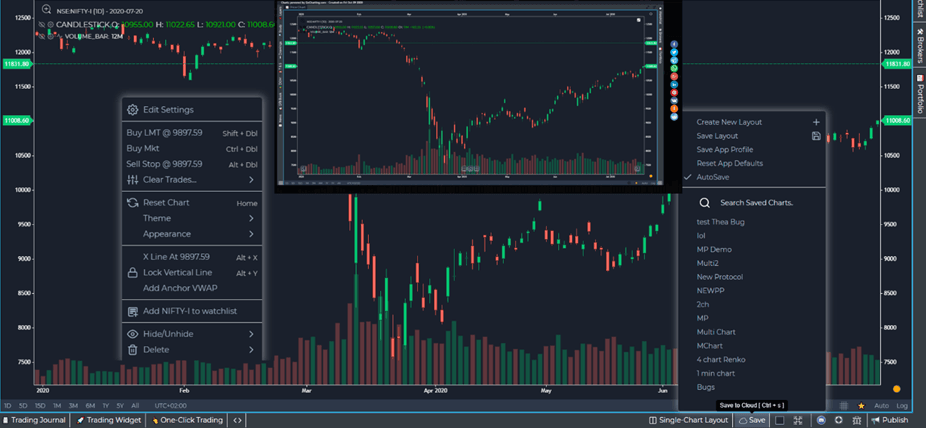This screenshot has height=428, width=926.
Task: Select Edit Settings from context menu
Action: 168,110
